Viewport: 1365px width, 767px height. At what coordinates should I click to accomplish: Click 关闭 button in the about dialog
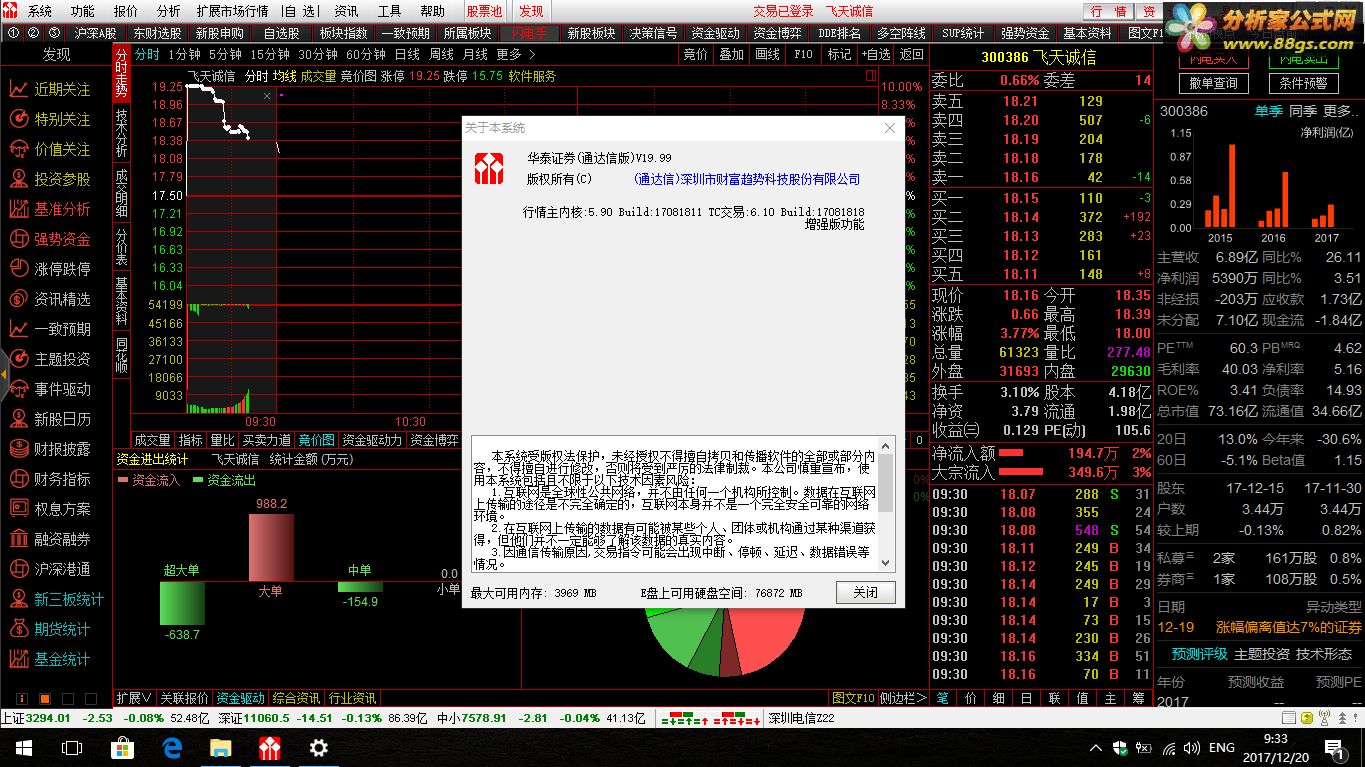tap(865, 592)
